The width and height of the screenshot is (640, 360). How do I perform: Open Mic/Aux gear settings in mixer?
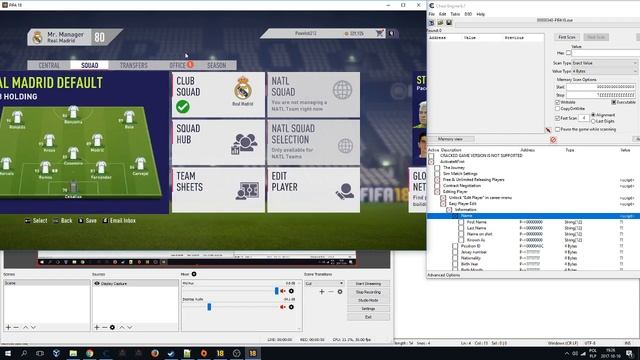[291, 291]
